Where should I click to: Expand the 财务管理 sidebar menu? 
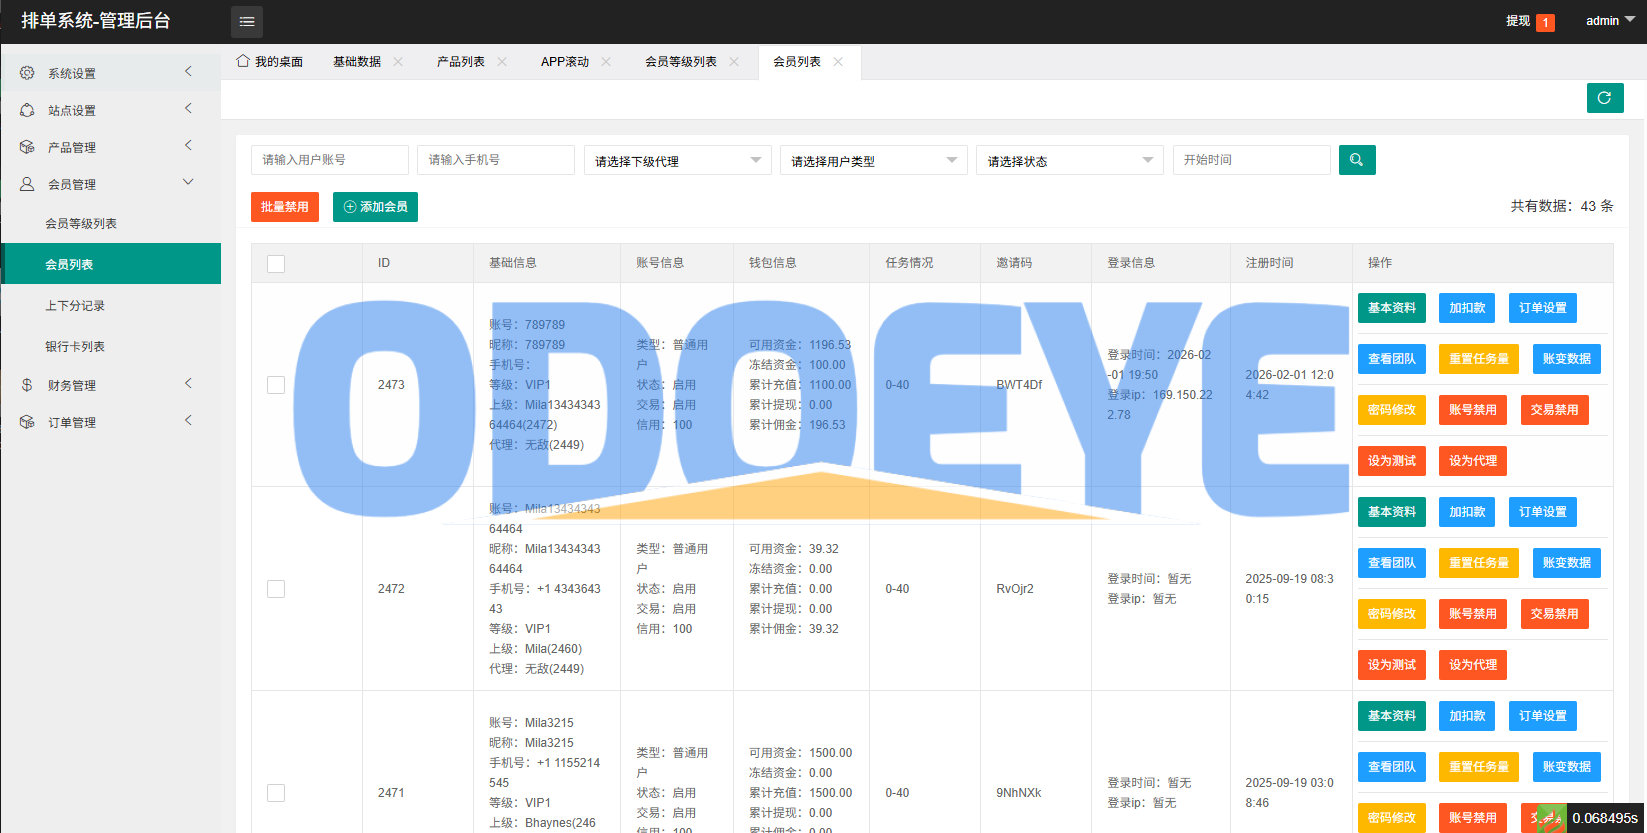[x=72, y=385]
